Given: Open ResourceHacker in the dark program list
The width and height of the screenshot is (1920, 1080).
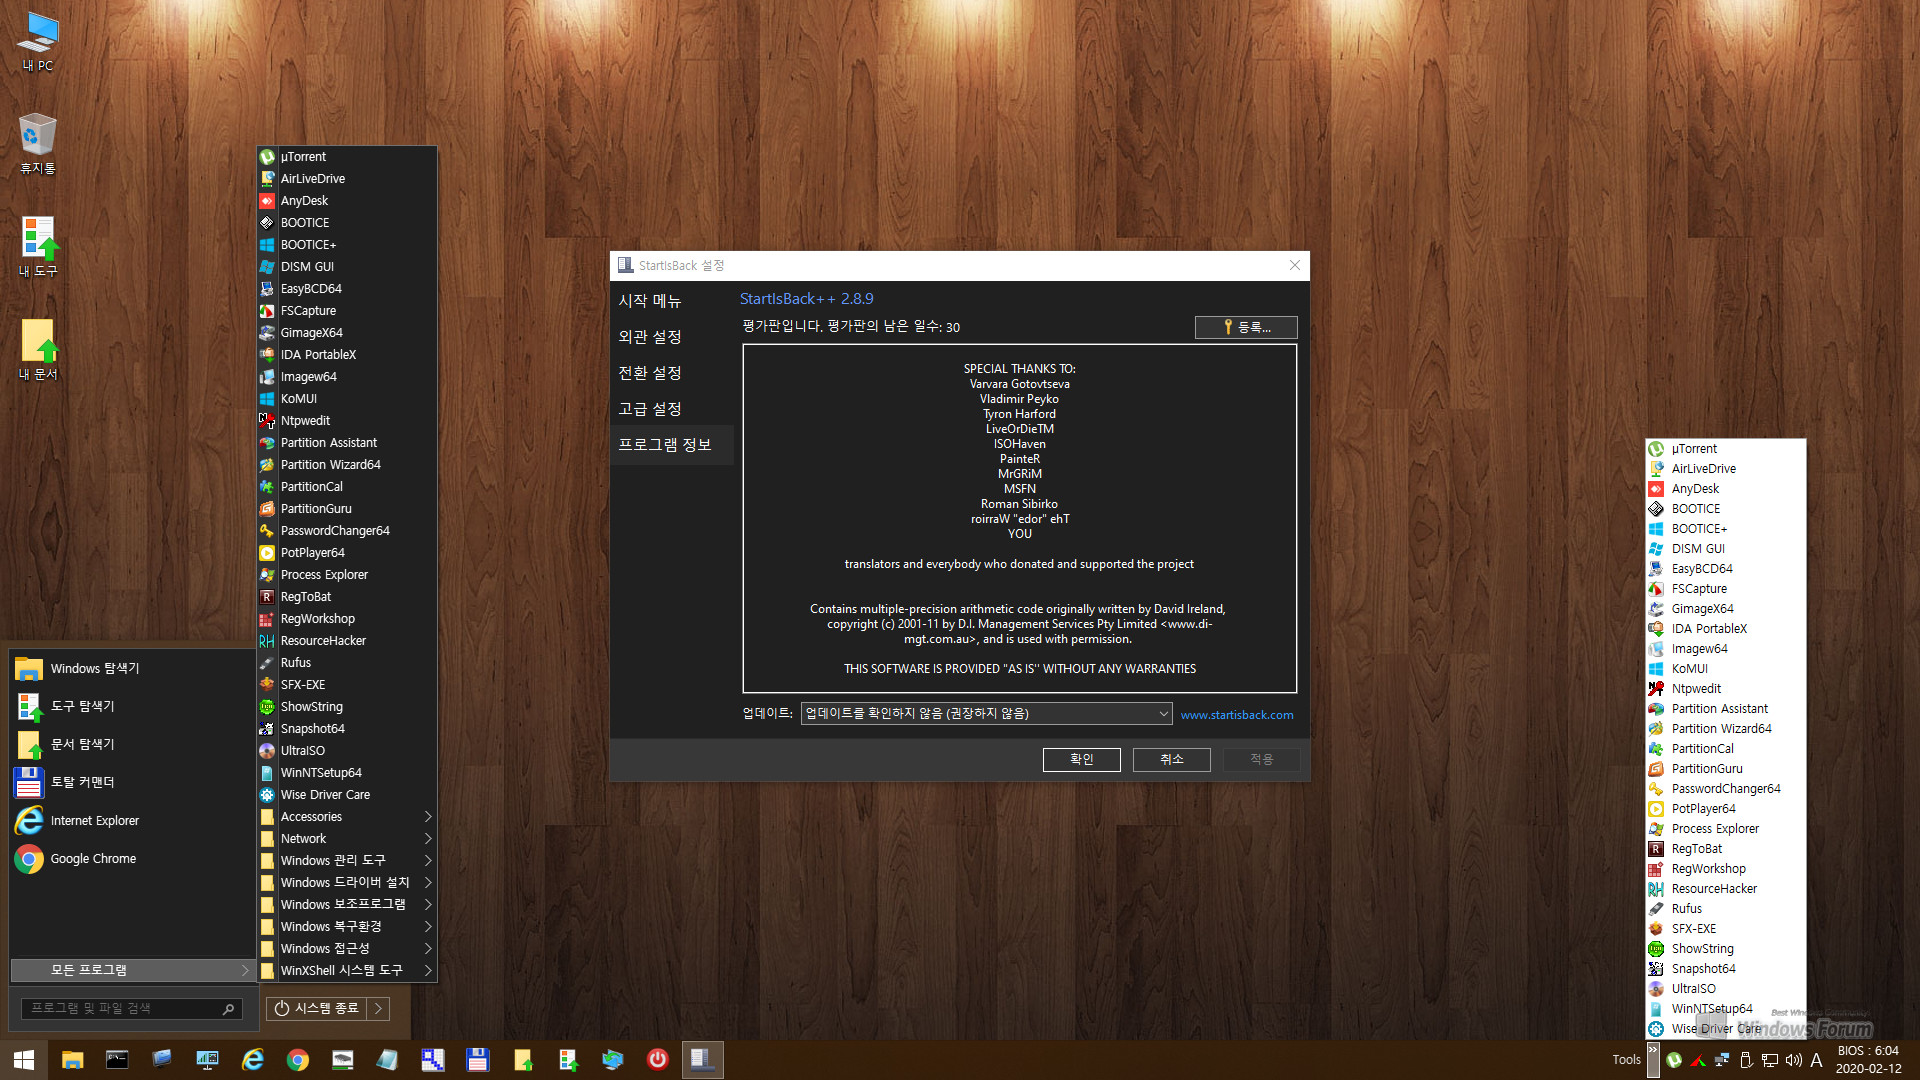Looking at the screenshot, I should point(347,641).
